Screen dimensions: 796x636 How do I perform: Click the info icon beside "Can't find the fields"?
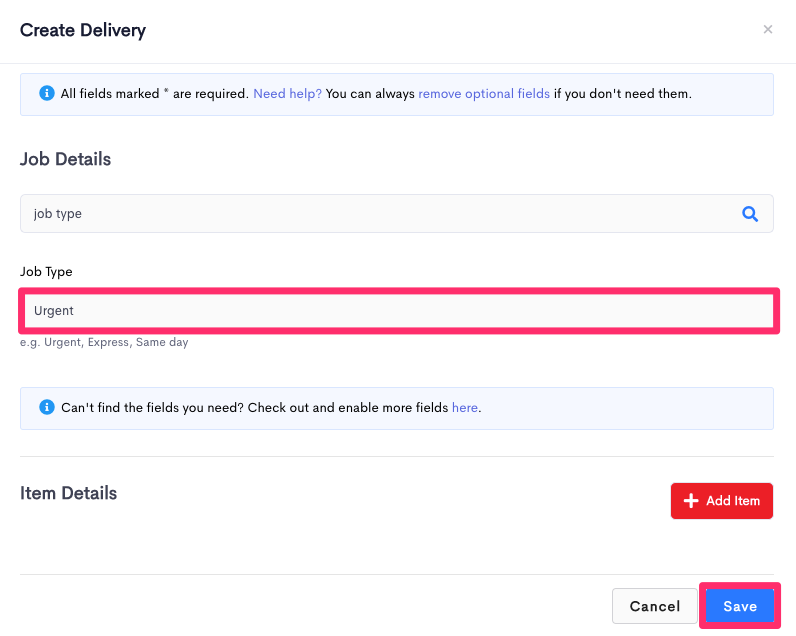tap(47, 407)
